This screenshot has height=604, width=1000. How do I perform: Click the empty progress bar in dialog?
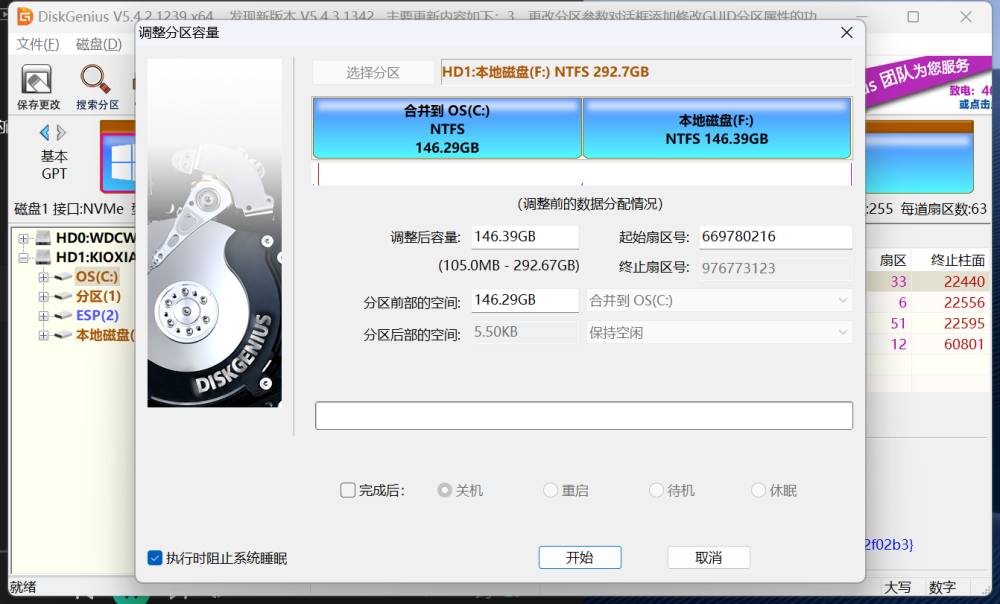tap(584, 416)
